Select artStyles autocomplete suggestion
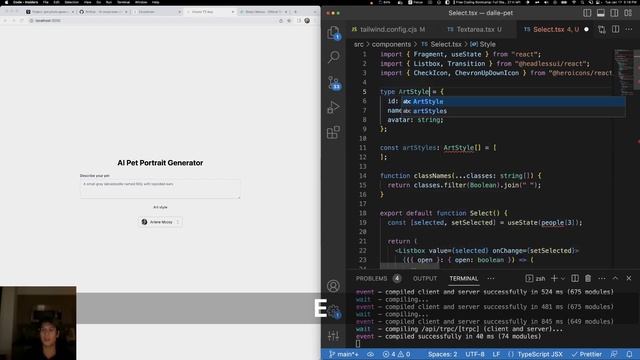The width and height of the screenshot is (640, 360). pyautogui.click(x=513, y=111)
